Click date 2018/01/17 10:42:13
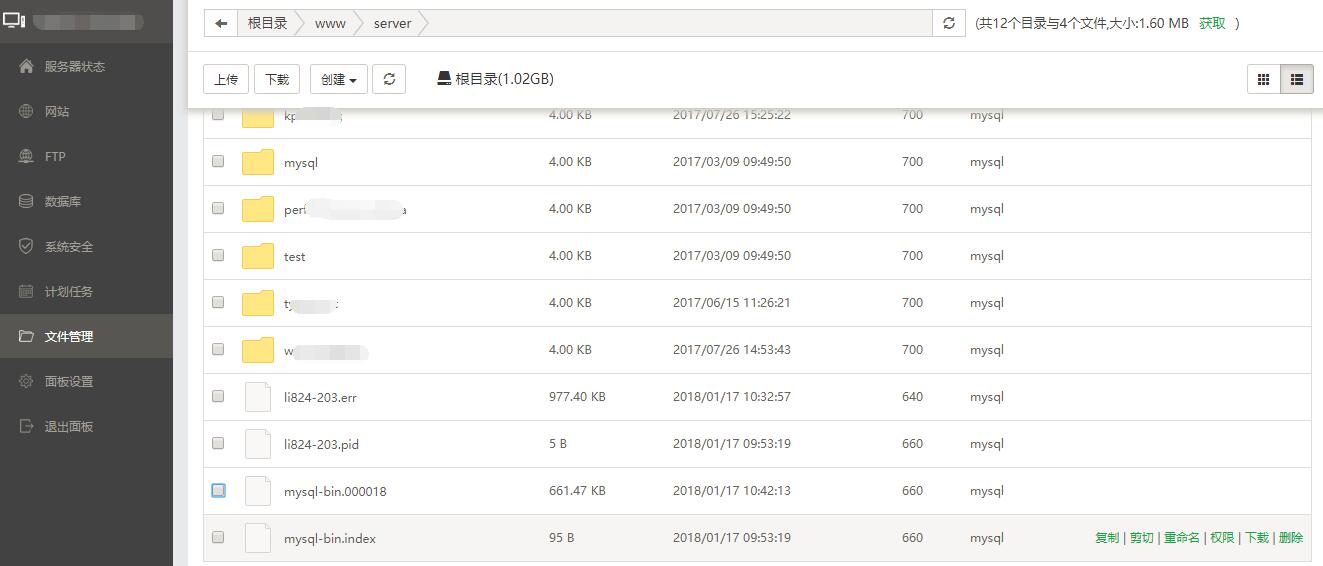Screen dimensions: 1323x566 click(732, 491)
